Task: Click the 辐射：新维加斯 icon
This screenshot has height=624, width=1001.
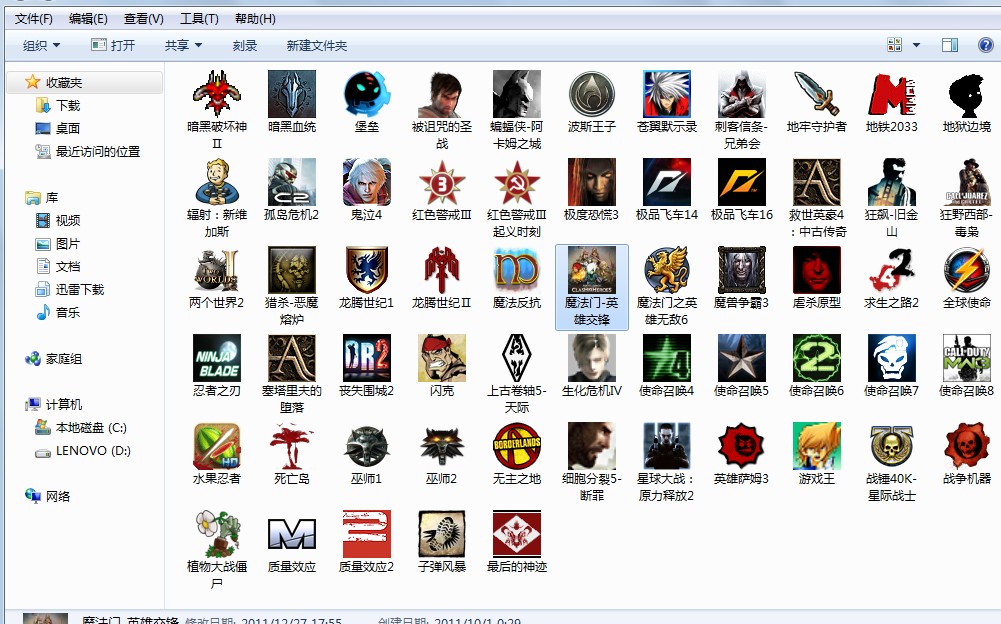Action: click(x=217, y=182)
